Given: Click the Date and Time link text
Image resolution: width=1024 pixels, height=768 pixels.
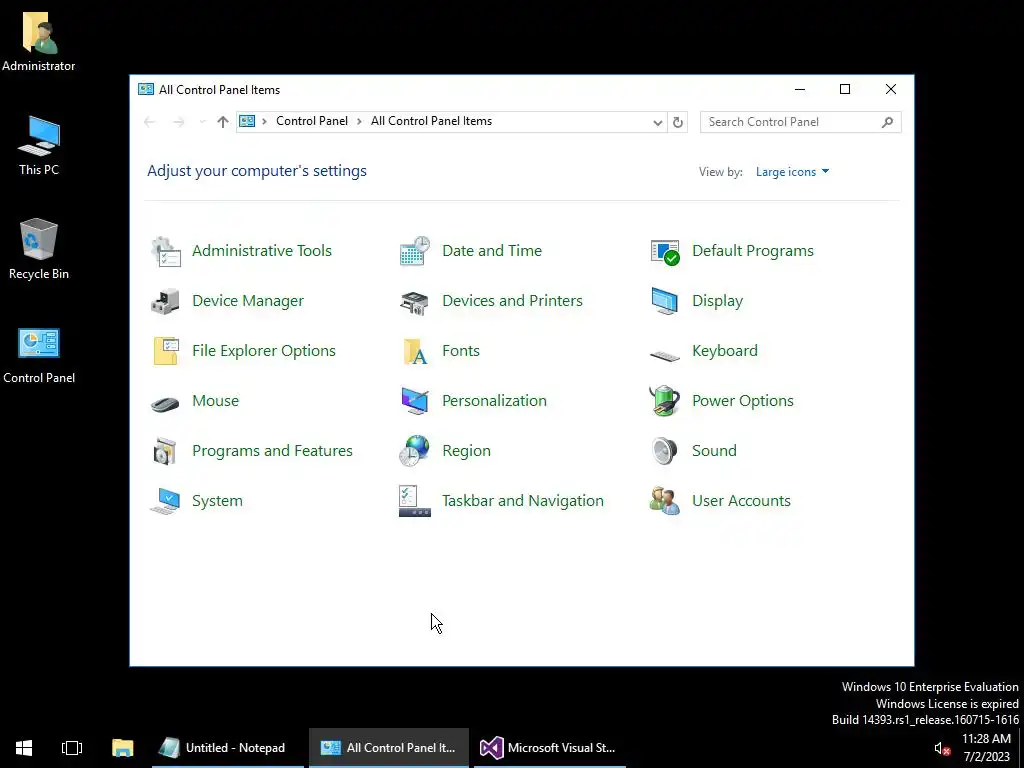Looking at the screenshot, I should [x=492, y=251].
